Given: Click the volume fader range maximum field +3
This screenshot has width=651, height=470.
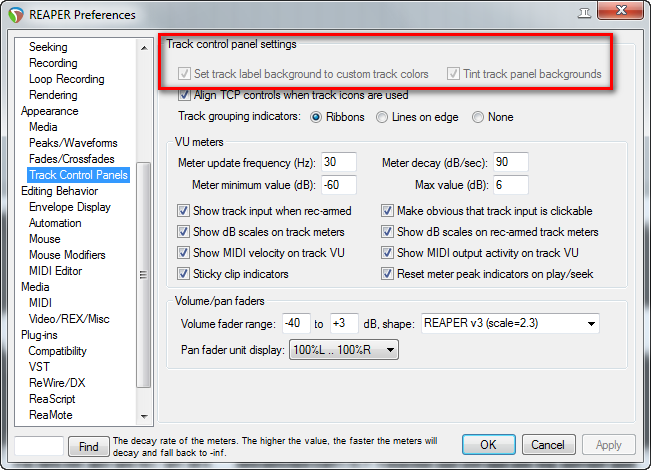Looking at the screenshot, I should 344,323.
